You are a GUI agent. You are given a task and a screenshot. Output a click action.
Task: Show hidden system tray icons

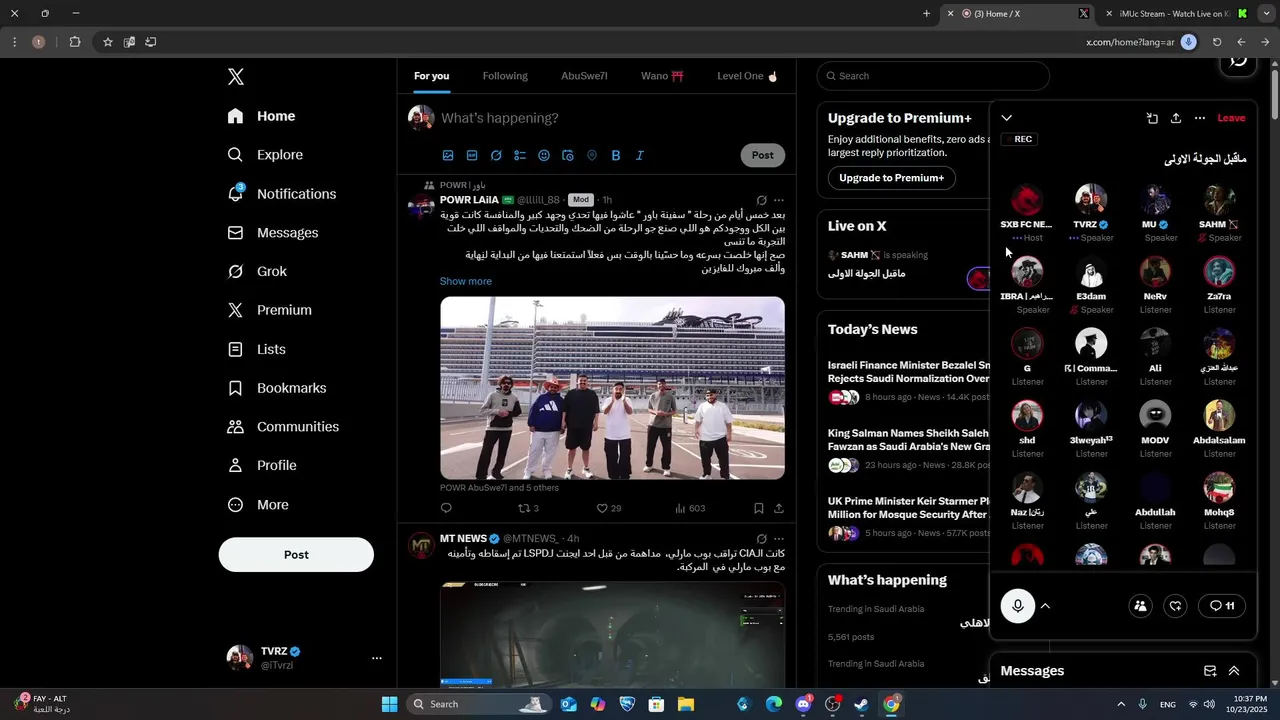pyautogui.click(x=1120, y=704)
